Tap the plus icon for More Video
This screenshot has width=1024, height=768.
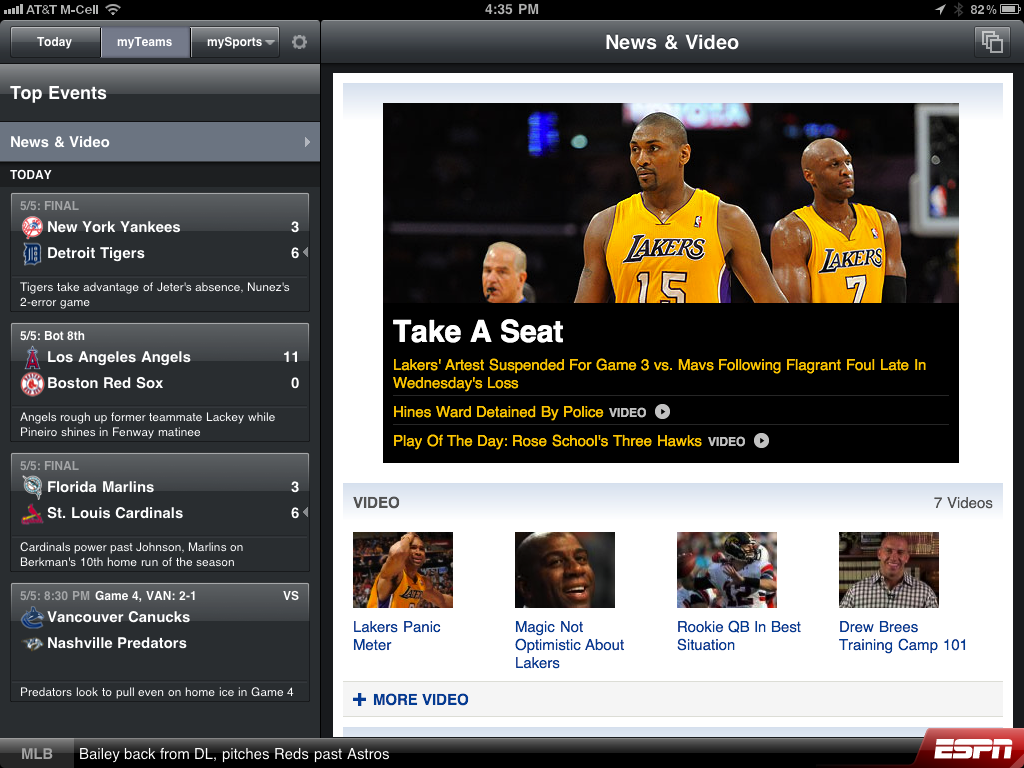(359, 699)
